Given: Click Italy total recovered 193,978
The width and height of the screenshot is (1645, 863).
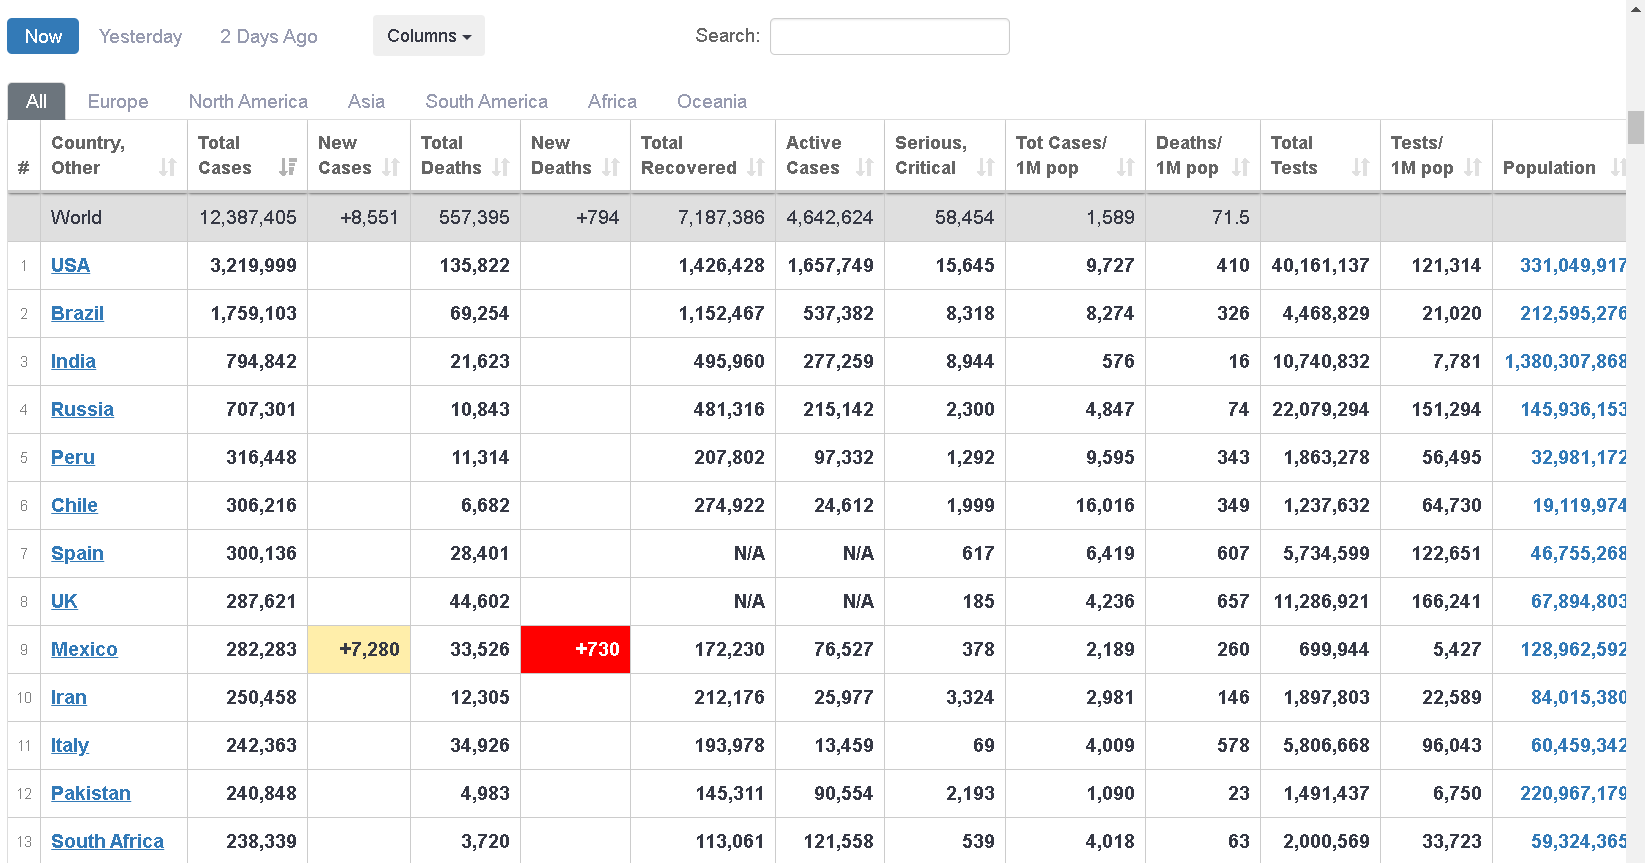Looking at the screenshot, I should tap(729, 745).
